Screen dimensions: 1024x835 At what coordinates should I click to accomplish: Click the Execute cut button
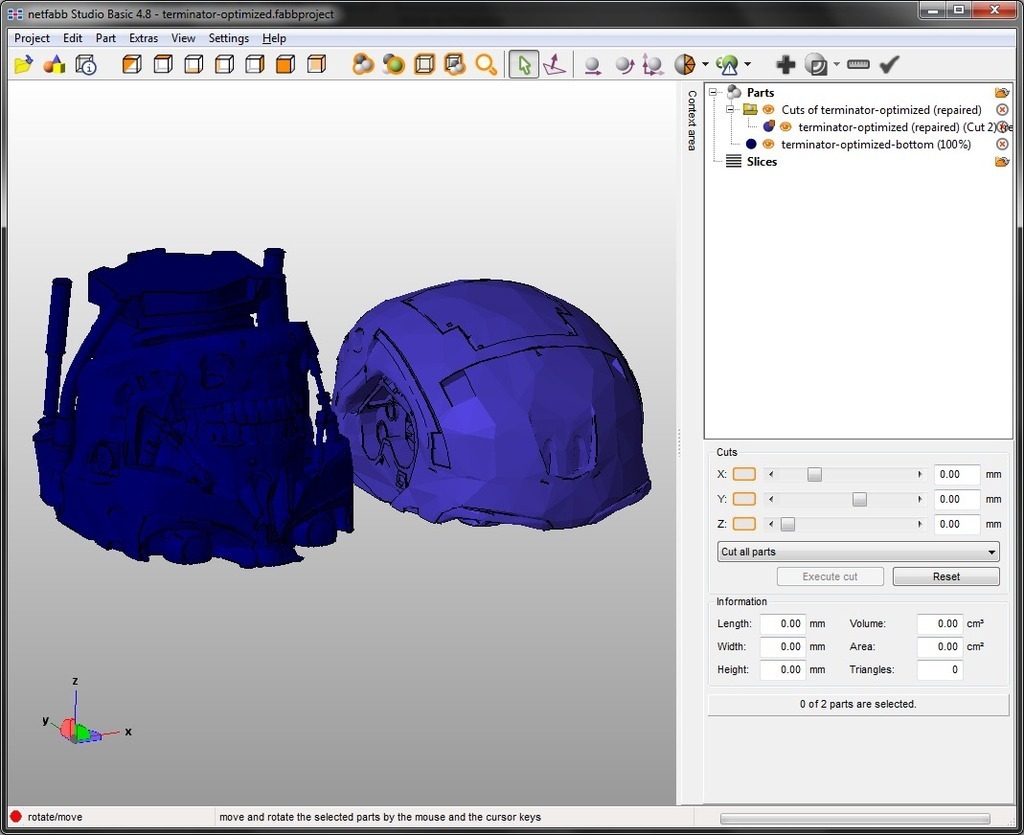[x=830, y=576]
